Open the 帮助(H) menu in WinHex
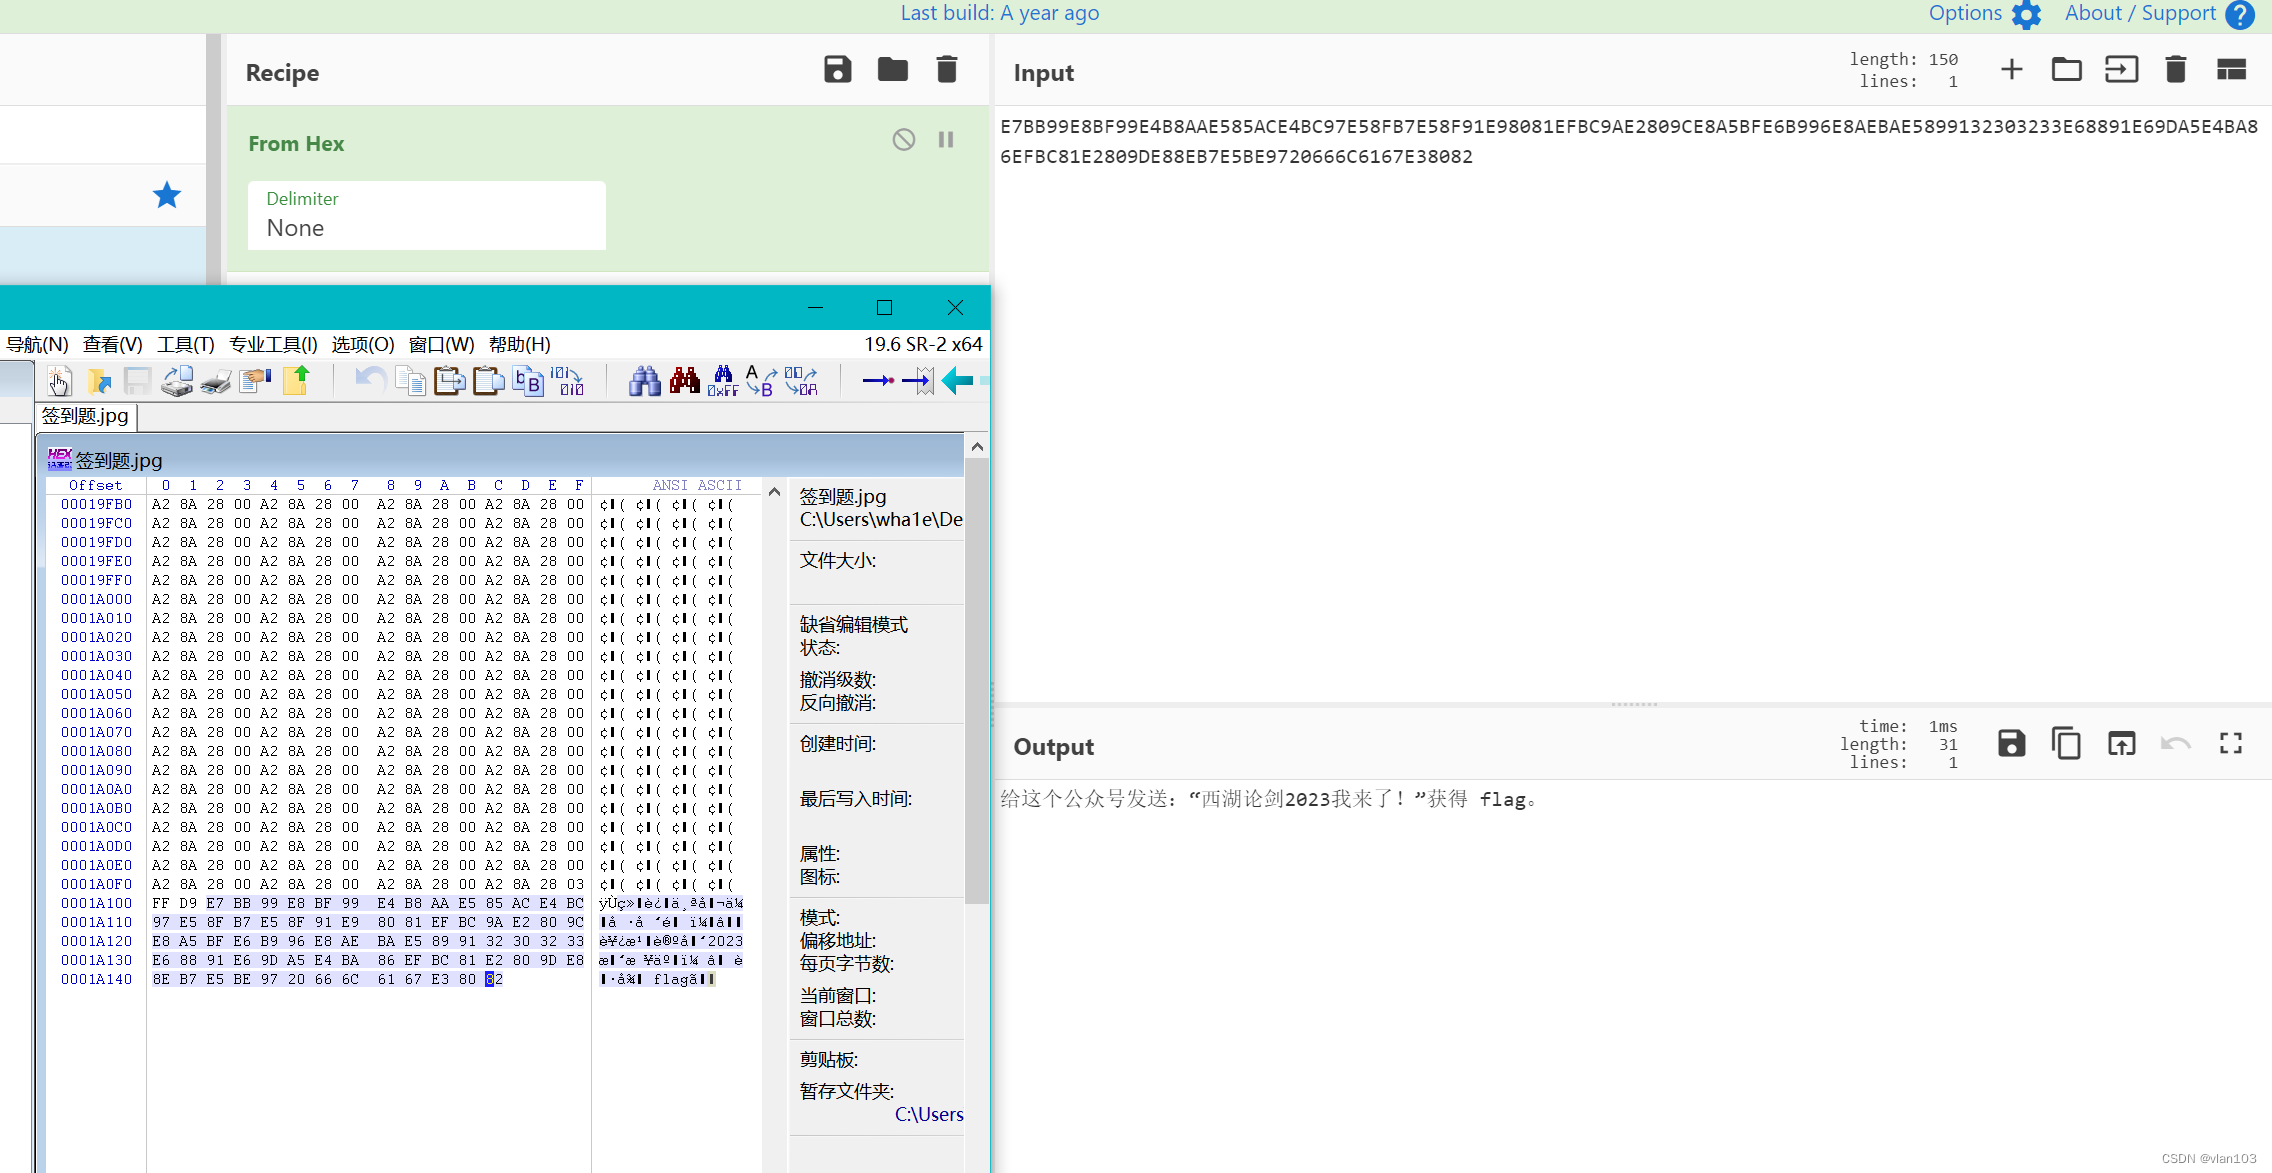The height and width of the screenshot is (1173, 2272). pos(519,345)
